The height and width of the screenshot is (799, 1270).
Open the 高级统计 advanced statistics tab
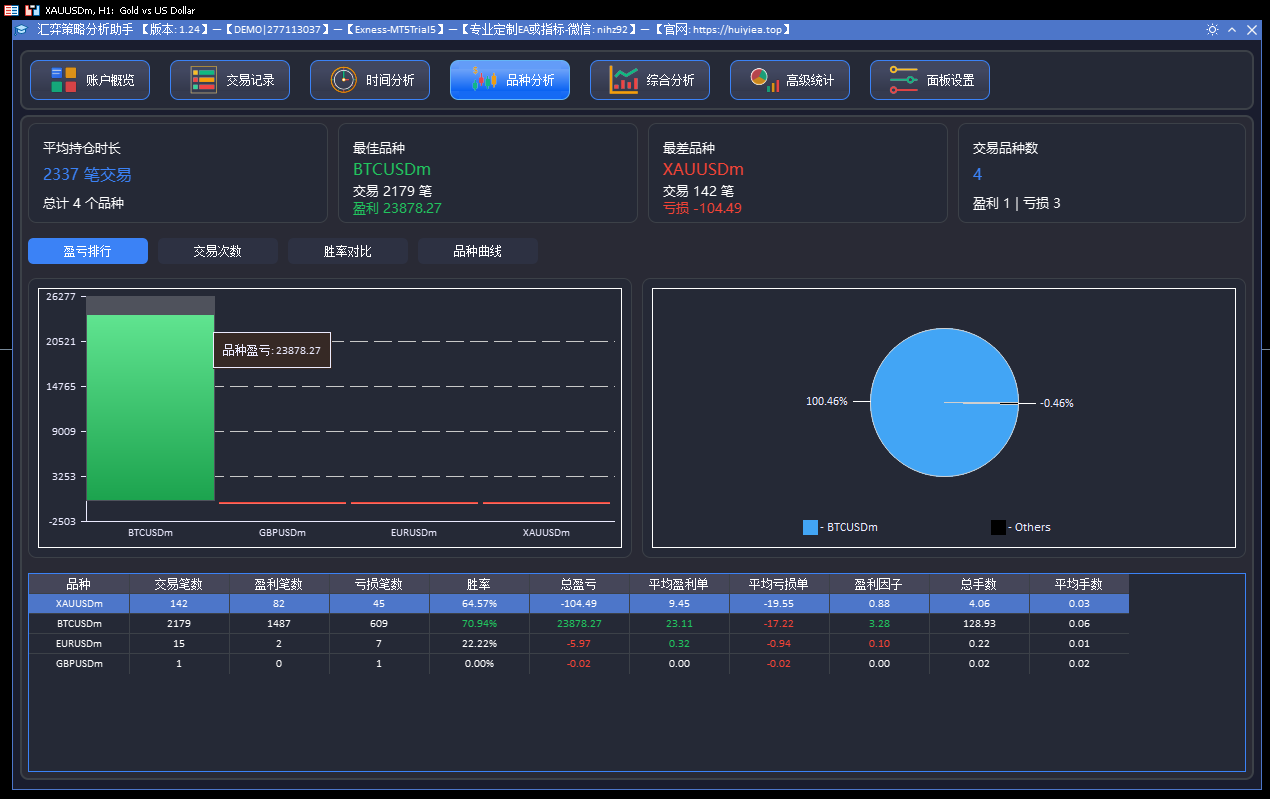point(790,80)
